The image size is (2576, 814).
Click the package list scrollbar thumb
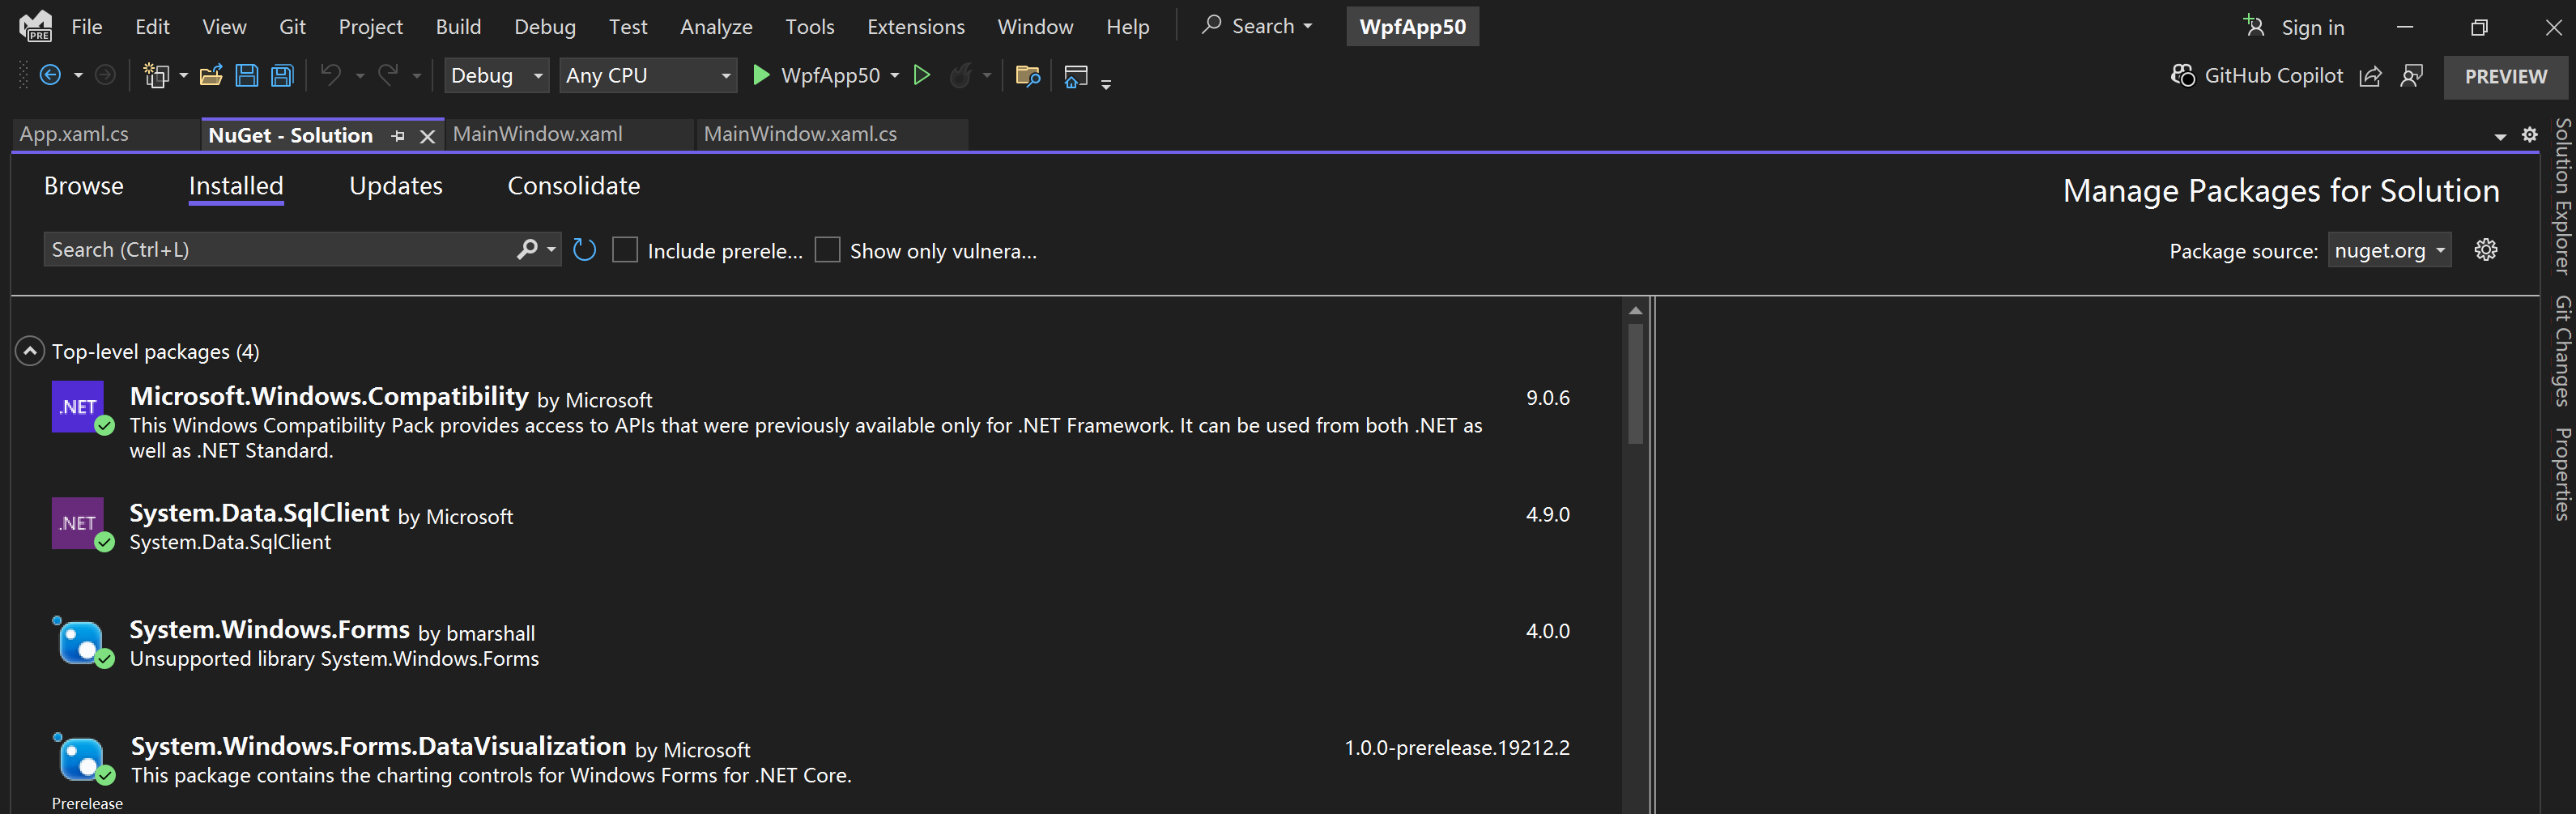pos(1635,383)
